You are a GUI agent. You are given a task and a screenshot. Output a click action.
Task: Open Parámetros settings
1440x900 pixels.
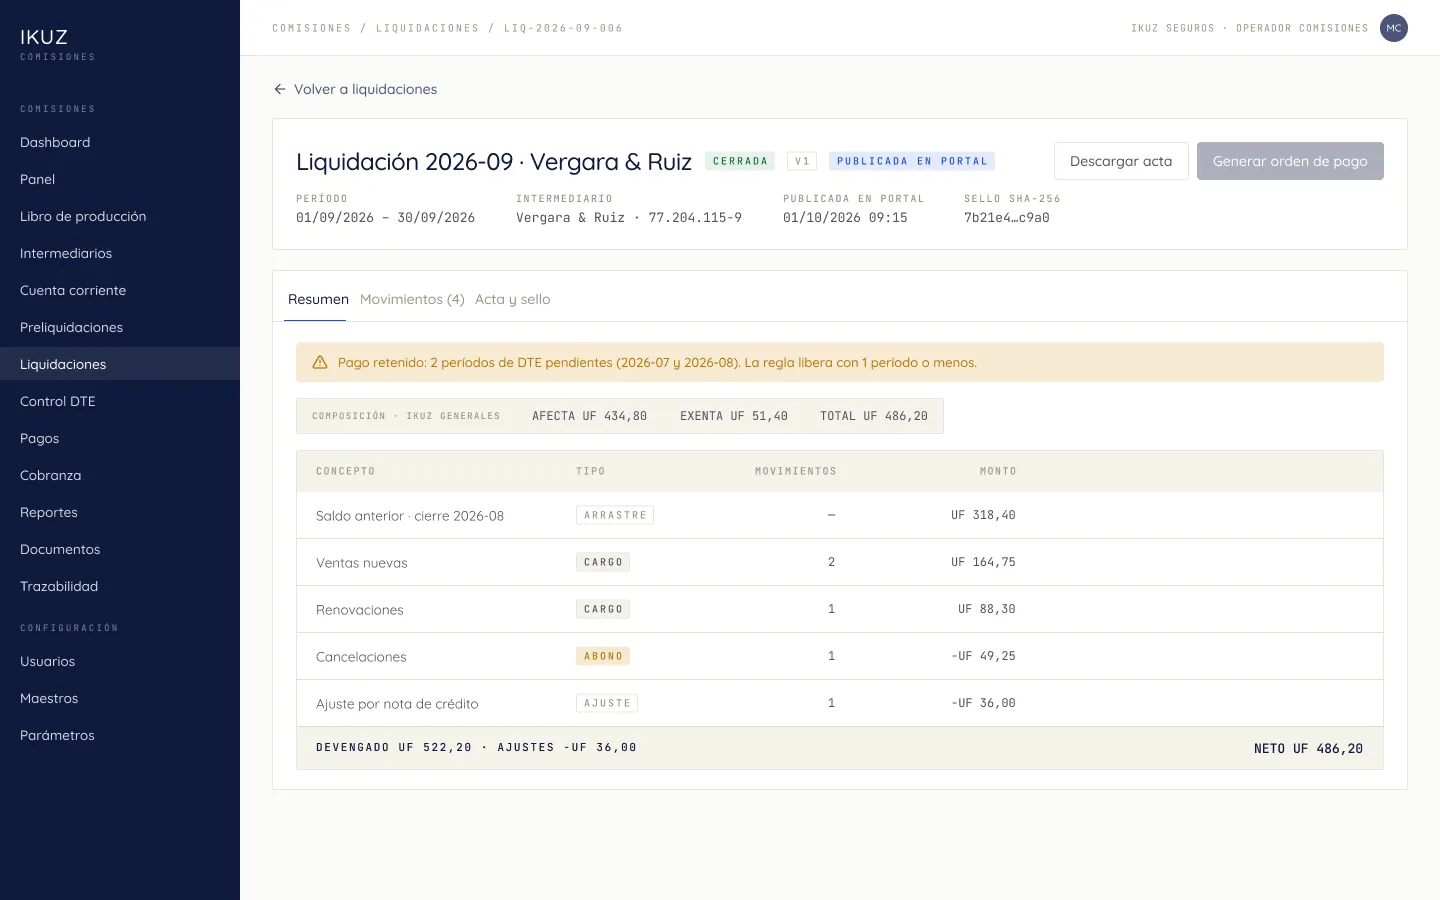point(120,735)
